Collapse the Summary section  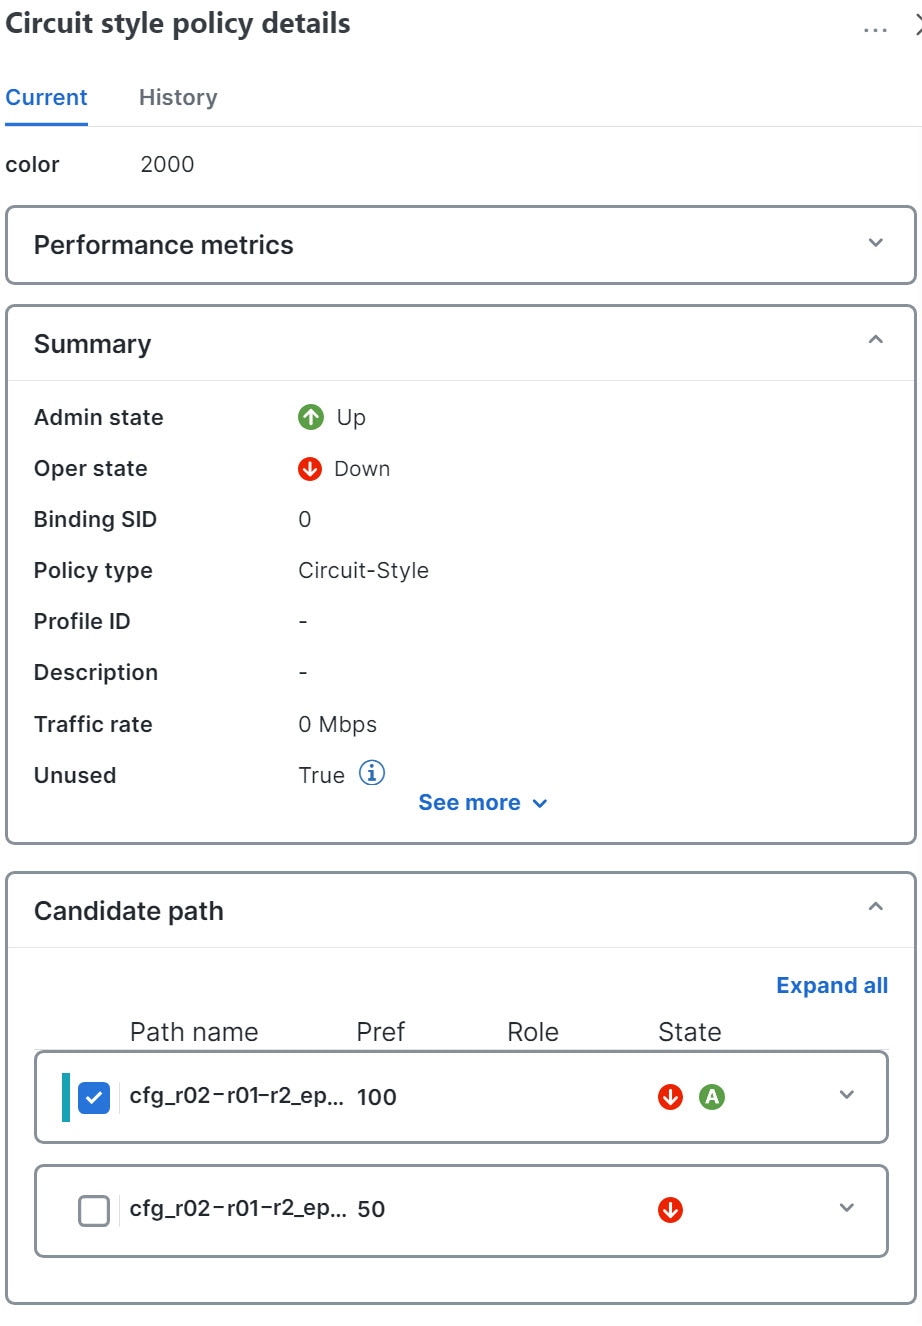pyautogui.click(x=876, y=340)
